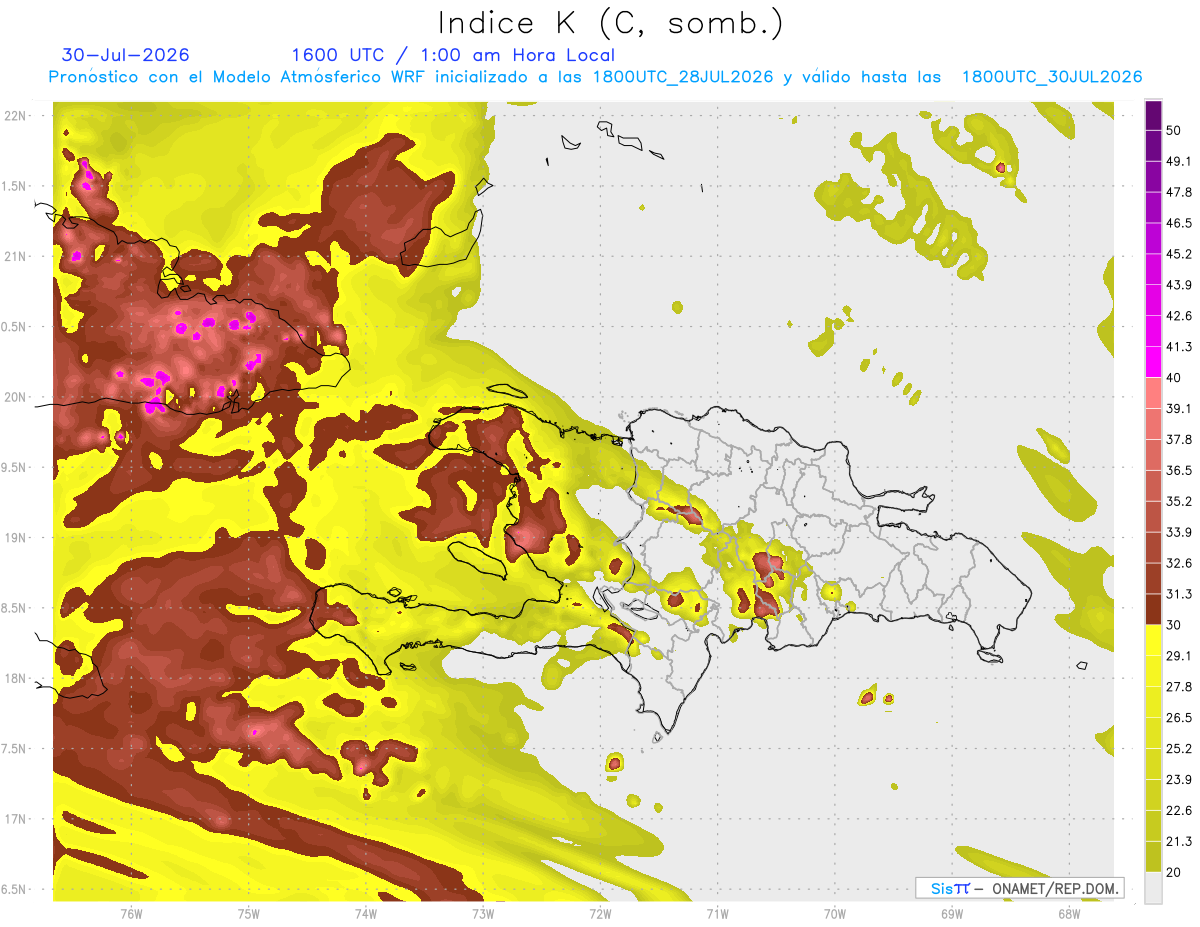Click the 17N latitude label
1200x927 pixels.
(16, 819)
